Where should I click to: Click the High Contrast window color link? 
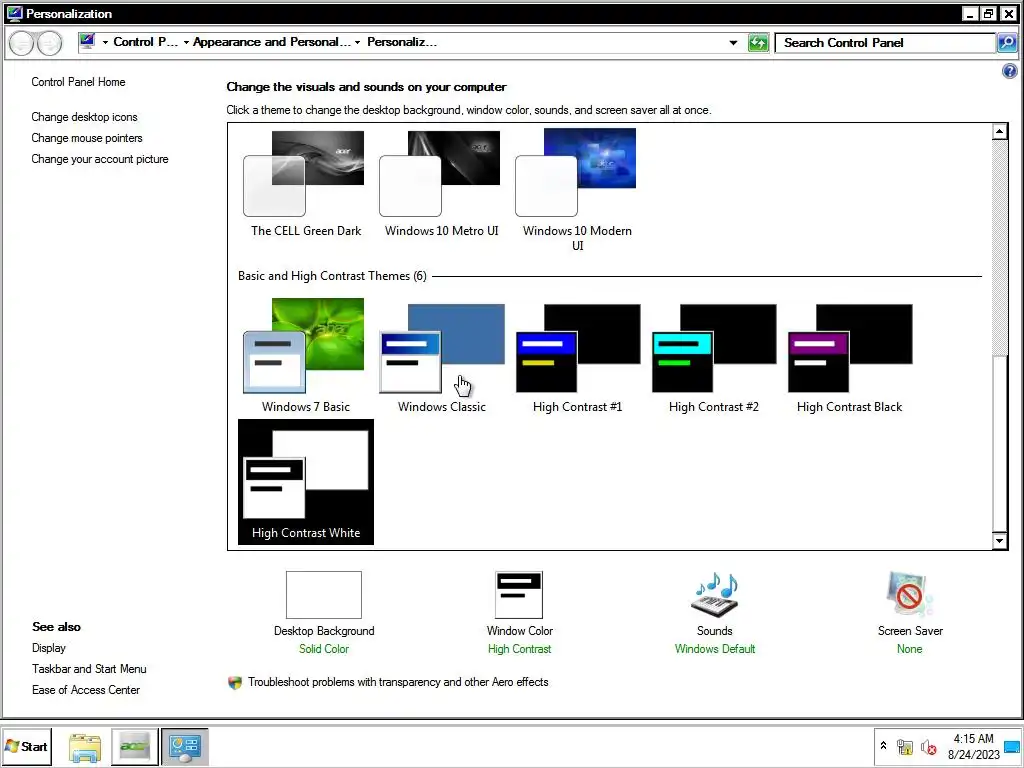pyautogui.click(x=519, y=649)
